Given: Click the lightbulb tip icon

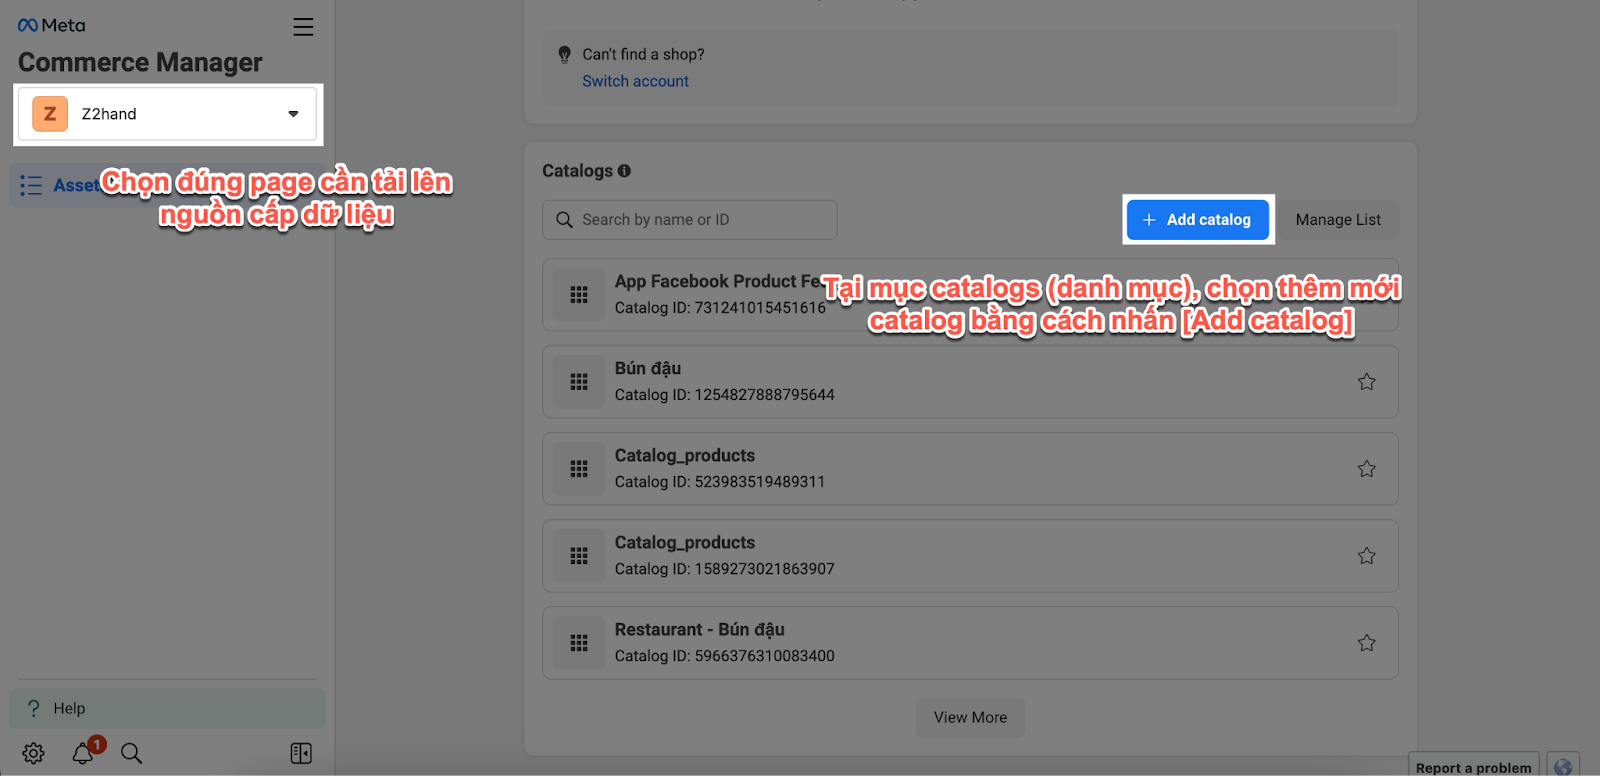Looking at the screenshot, I should [x=564, y=55].
